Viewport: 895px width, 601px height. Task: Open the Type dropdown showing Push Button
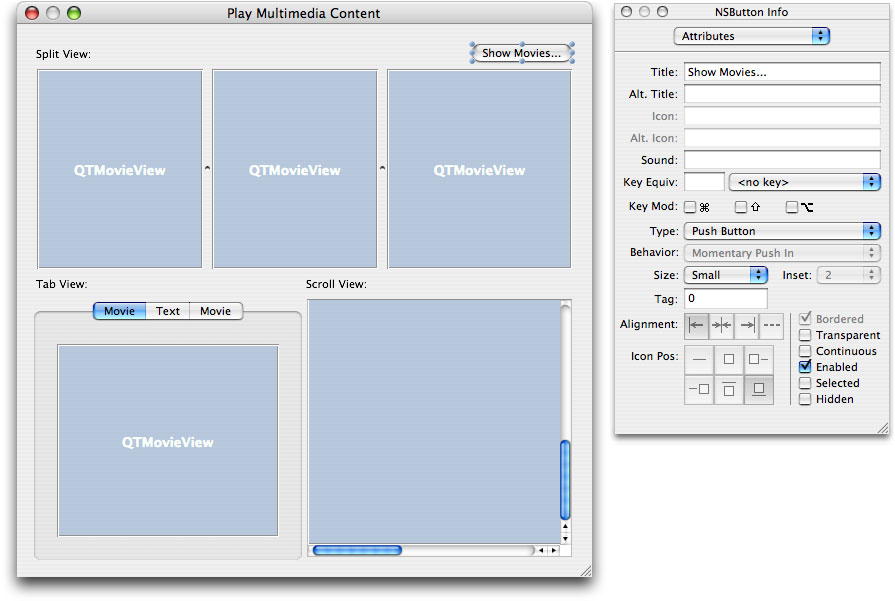(x=782, y=231)
